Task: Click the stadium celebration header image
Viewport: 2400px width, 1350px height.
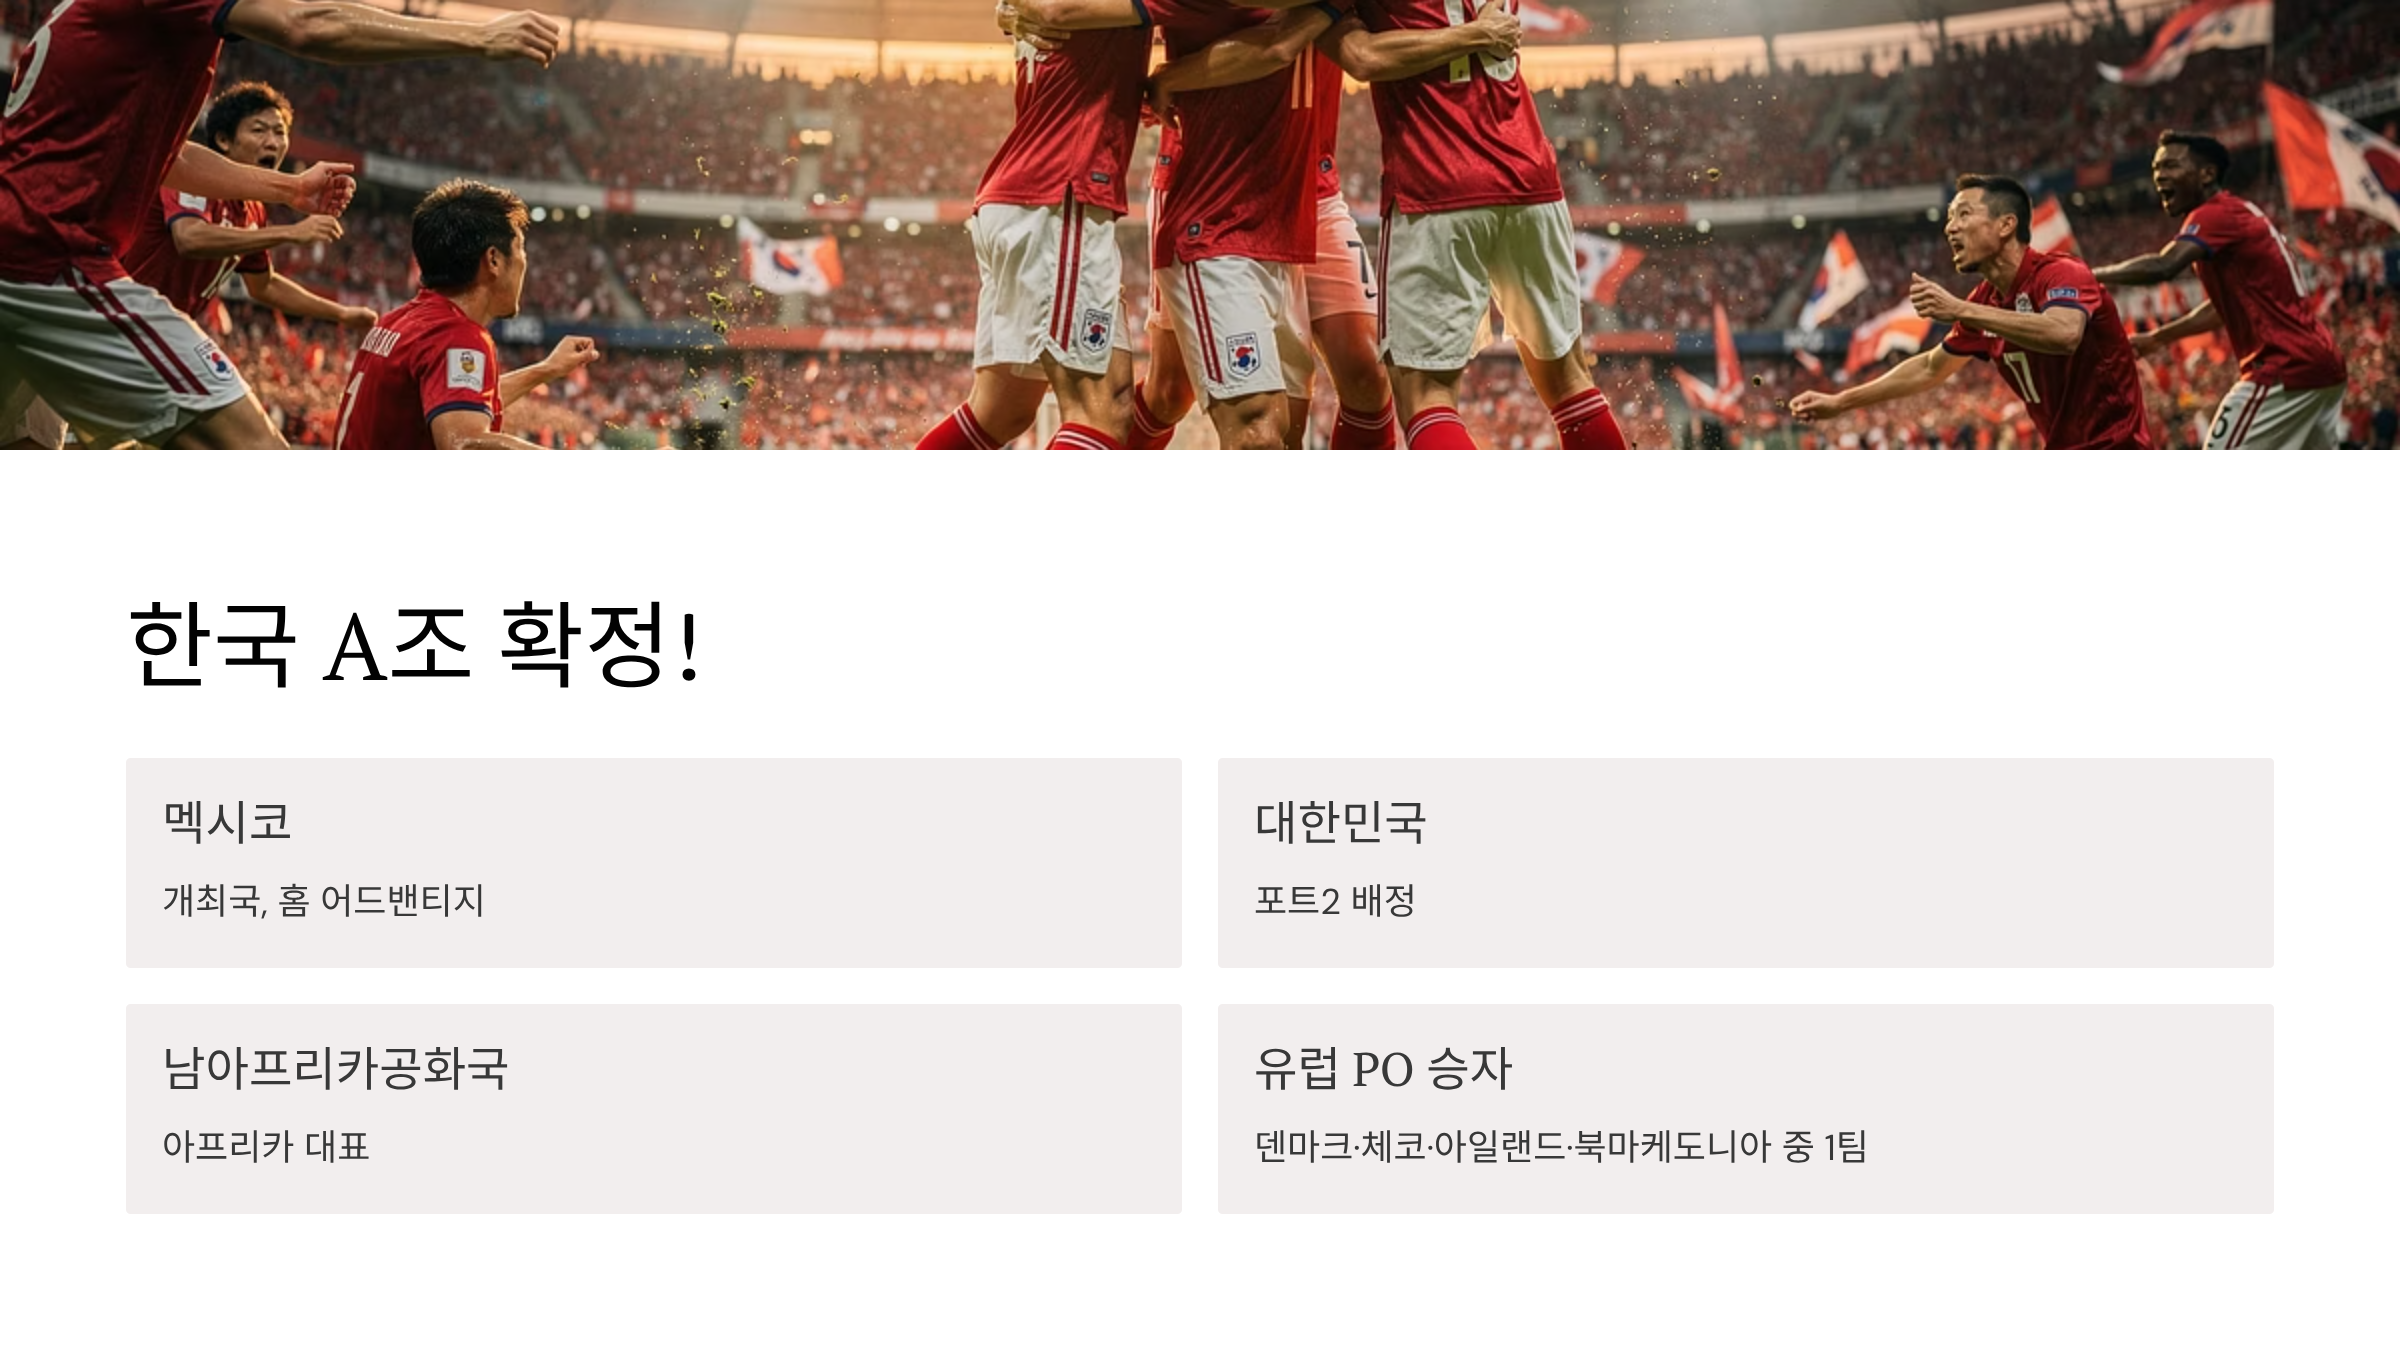Action: click(x=1200, y=225)
